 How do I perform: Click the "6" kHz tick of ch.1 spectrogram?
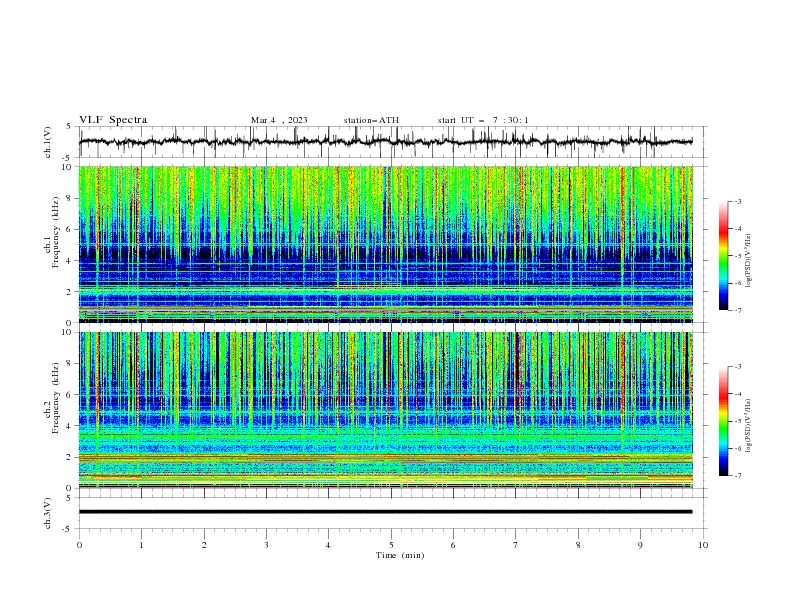pos(70,229)
